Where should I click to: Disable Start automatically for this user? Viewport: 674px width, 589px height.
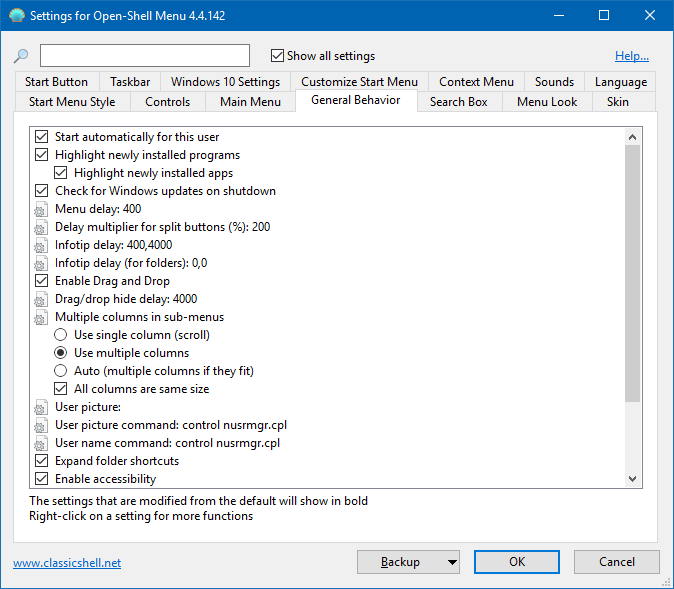click(x=41, y=137)
